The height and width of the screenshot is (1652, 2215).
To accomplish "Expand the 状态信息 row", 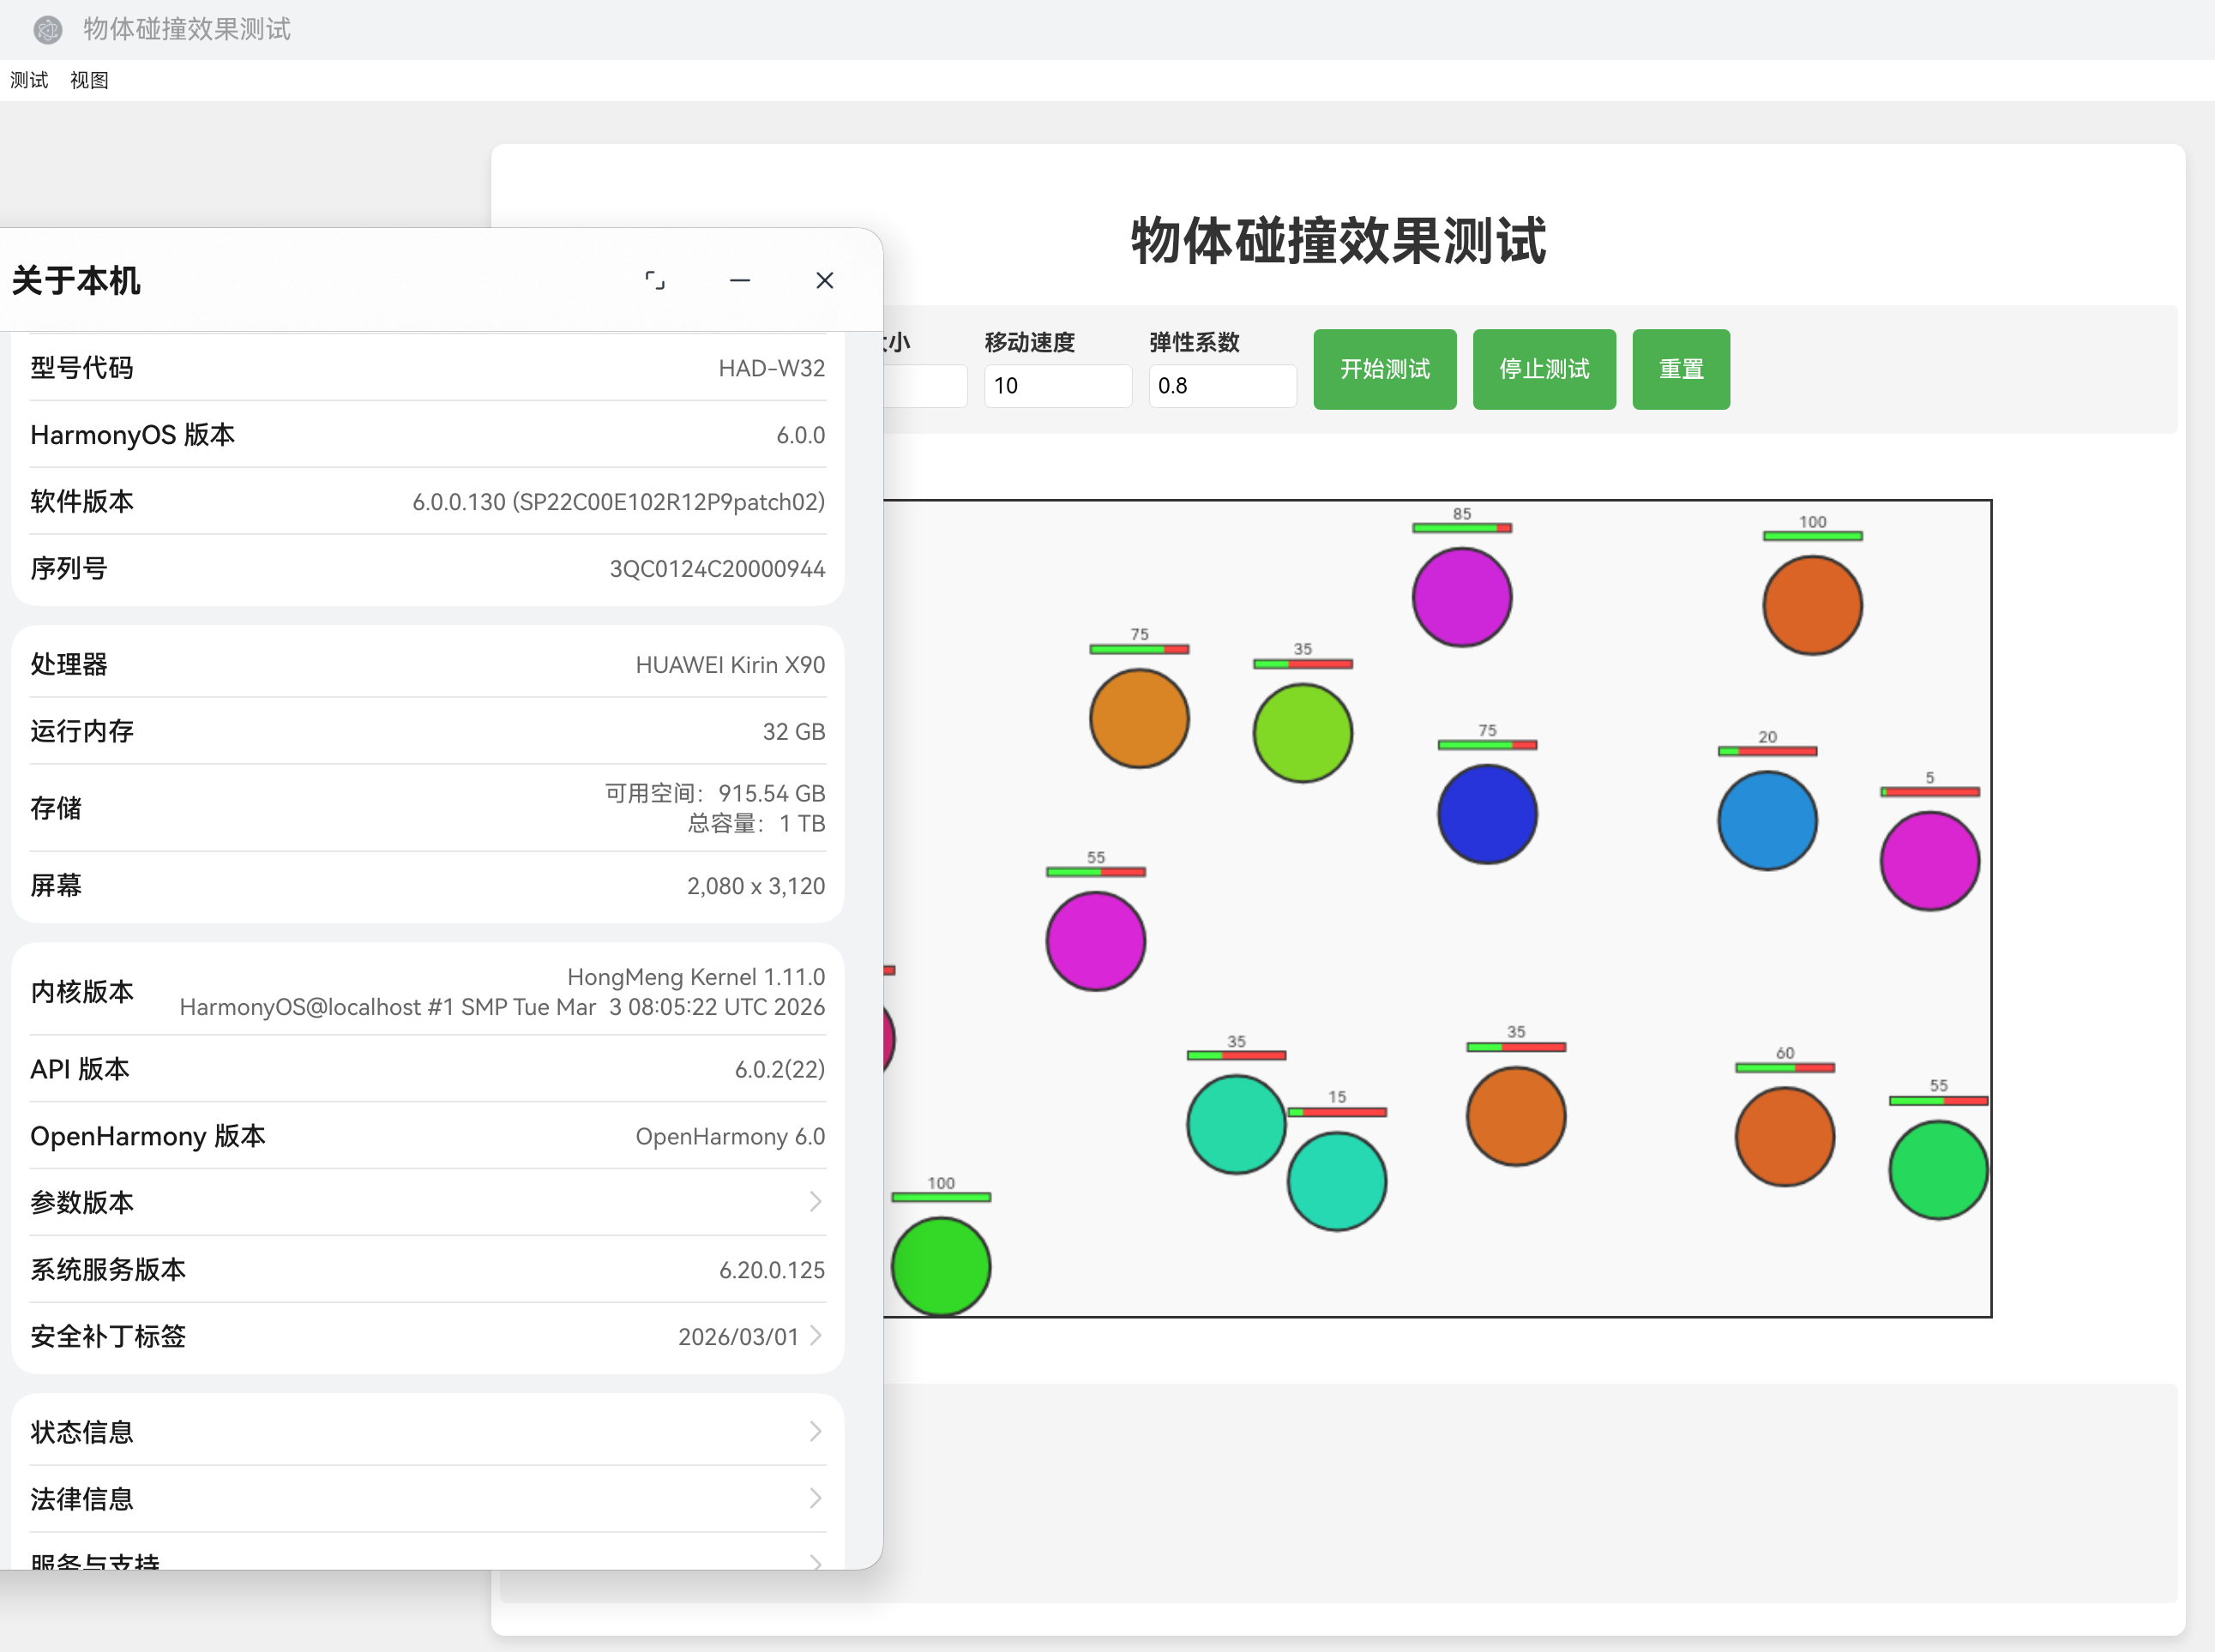I will coord(814,1432).
